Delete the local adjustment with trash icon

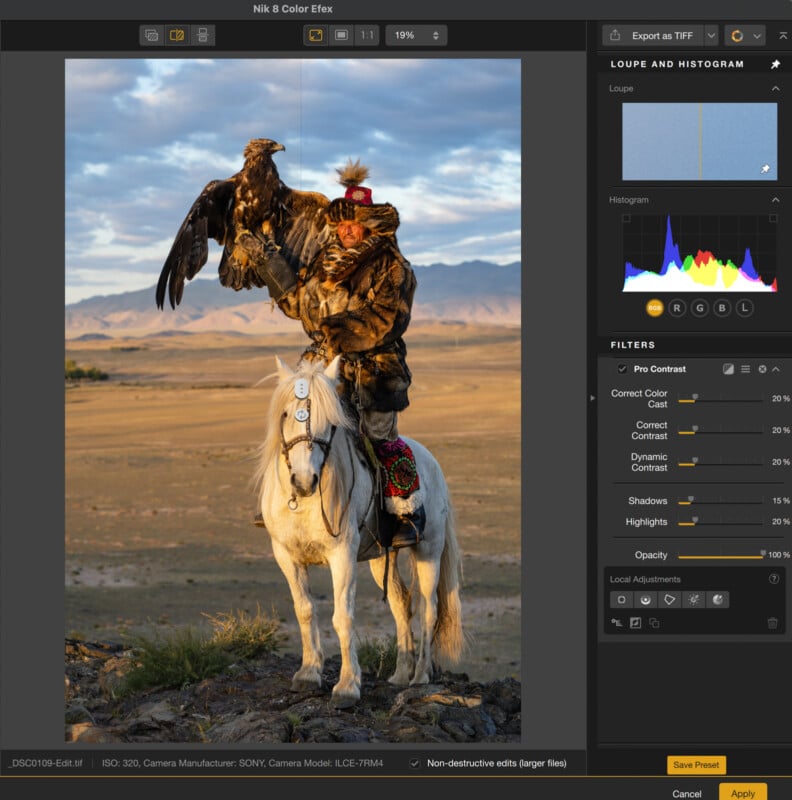772,623
